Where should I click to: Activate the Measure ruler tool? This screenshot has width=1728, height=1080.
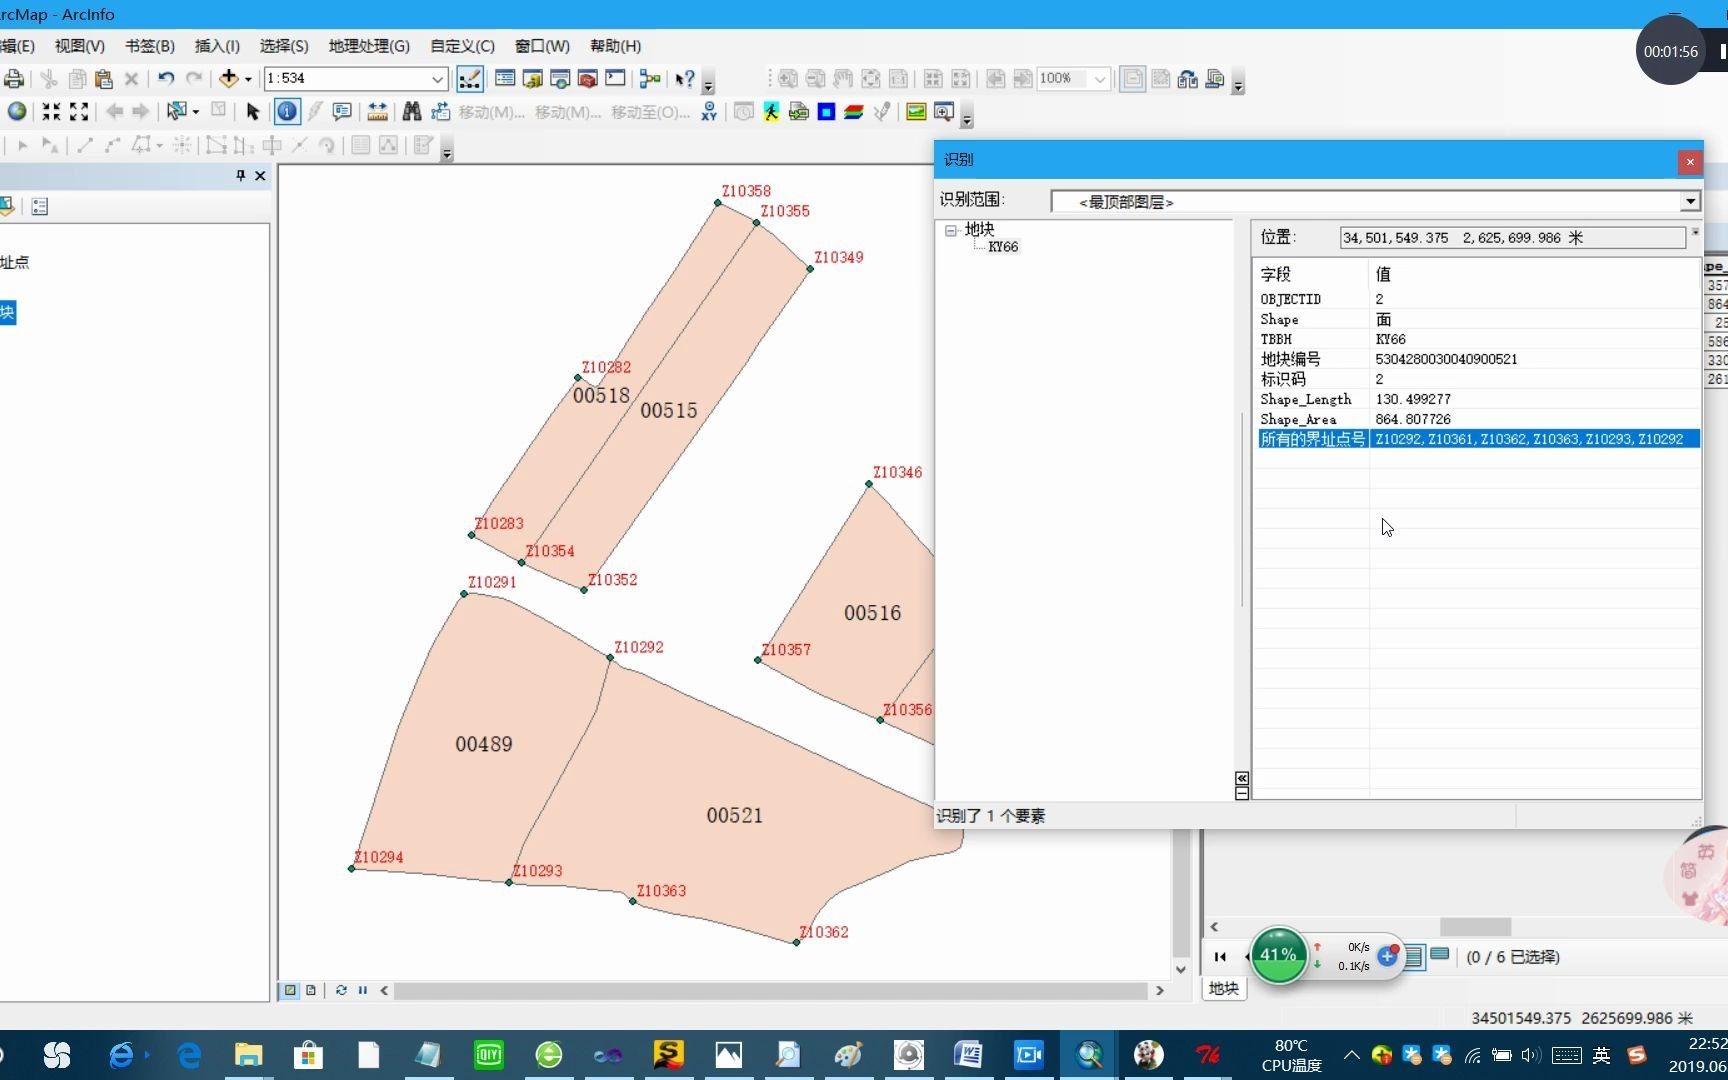(x=377, y=111)
